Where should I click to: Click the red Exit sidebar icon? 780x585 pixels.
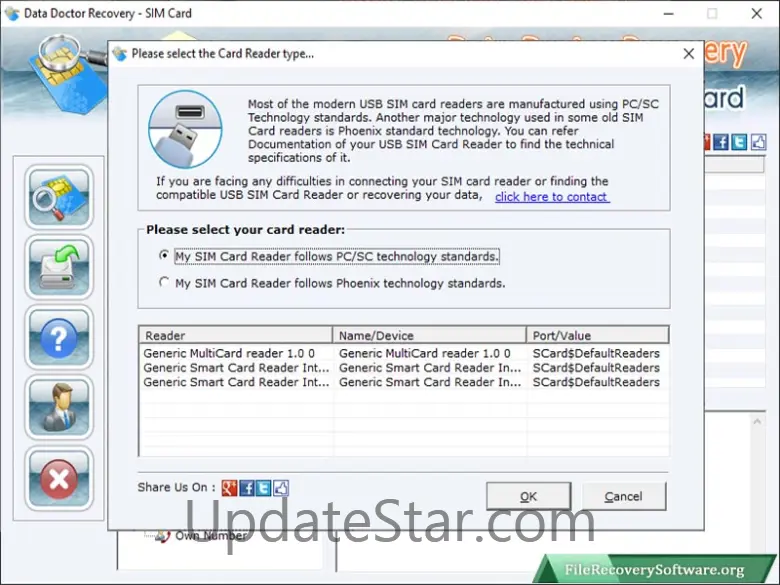59,479
